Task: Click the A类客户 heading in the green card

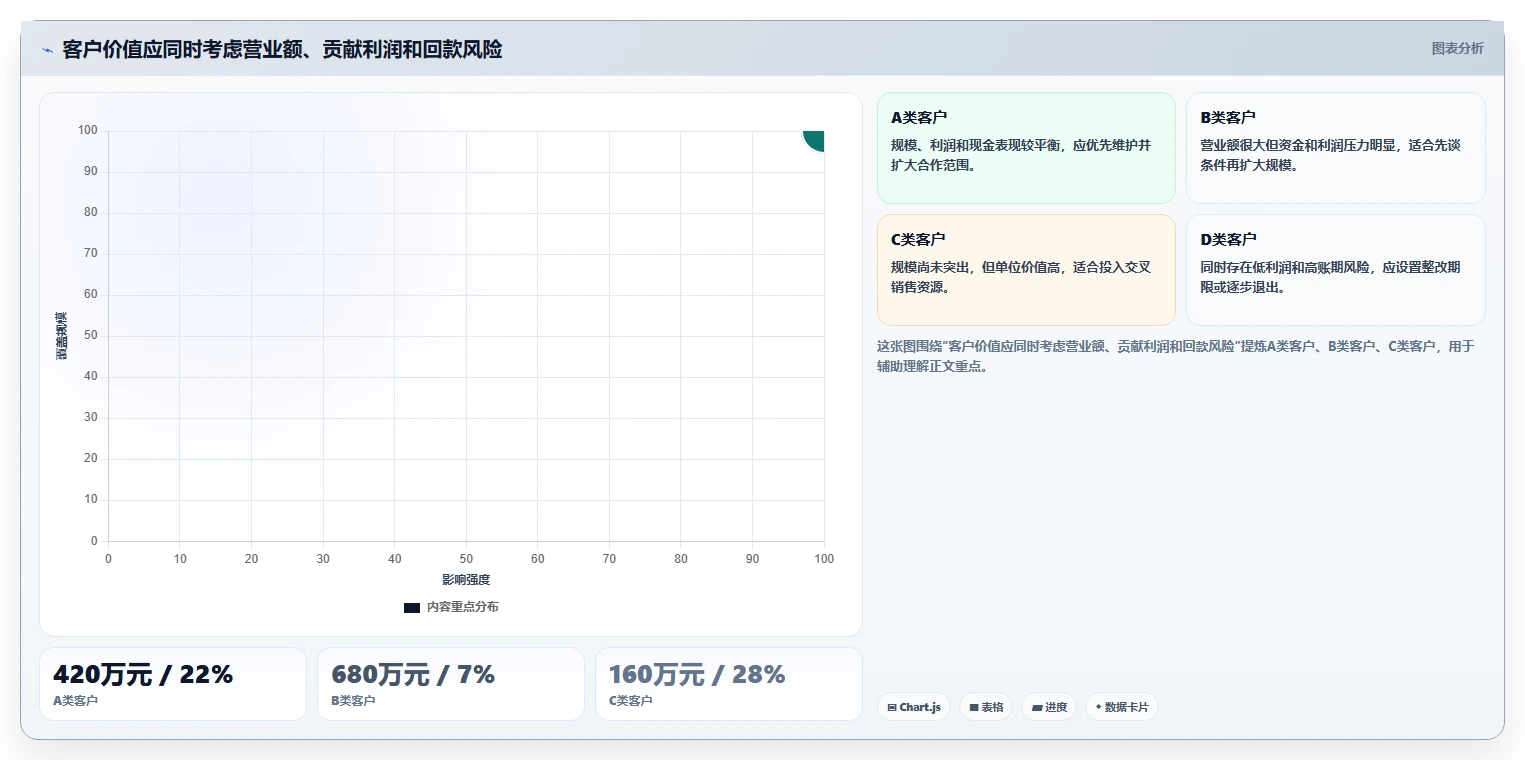Action: point(919,117)
